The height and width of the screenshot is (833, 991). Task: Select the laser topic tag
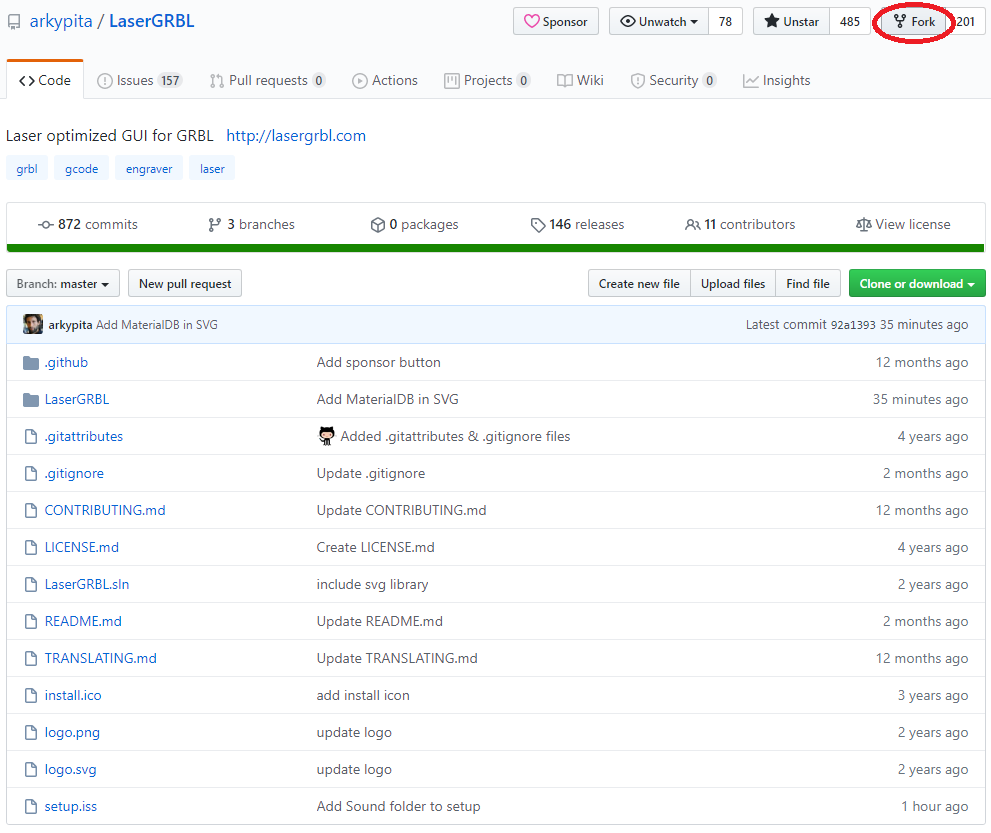[212, 169]
